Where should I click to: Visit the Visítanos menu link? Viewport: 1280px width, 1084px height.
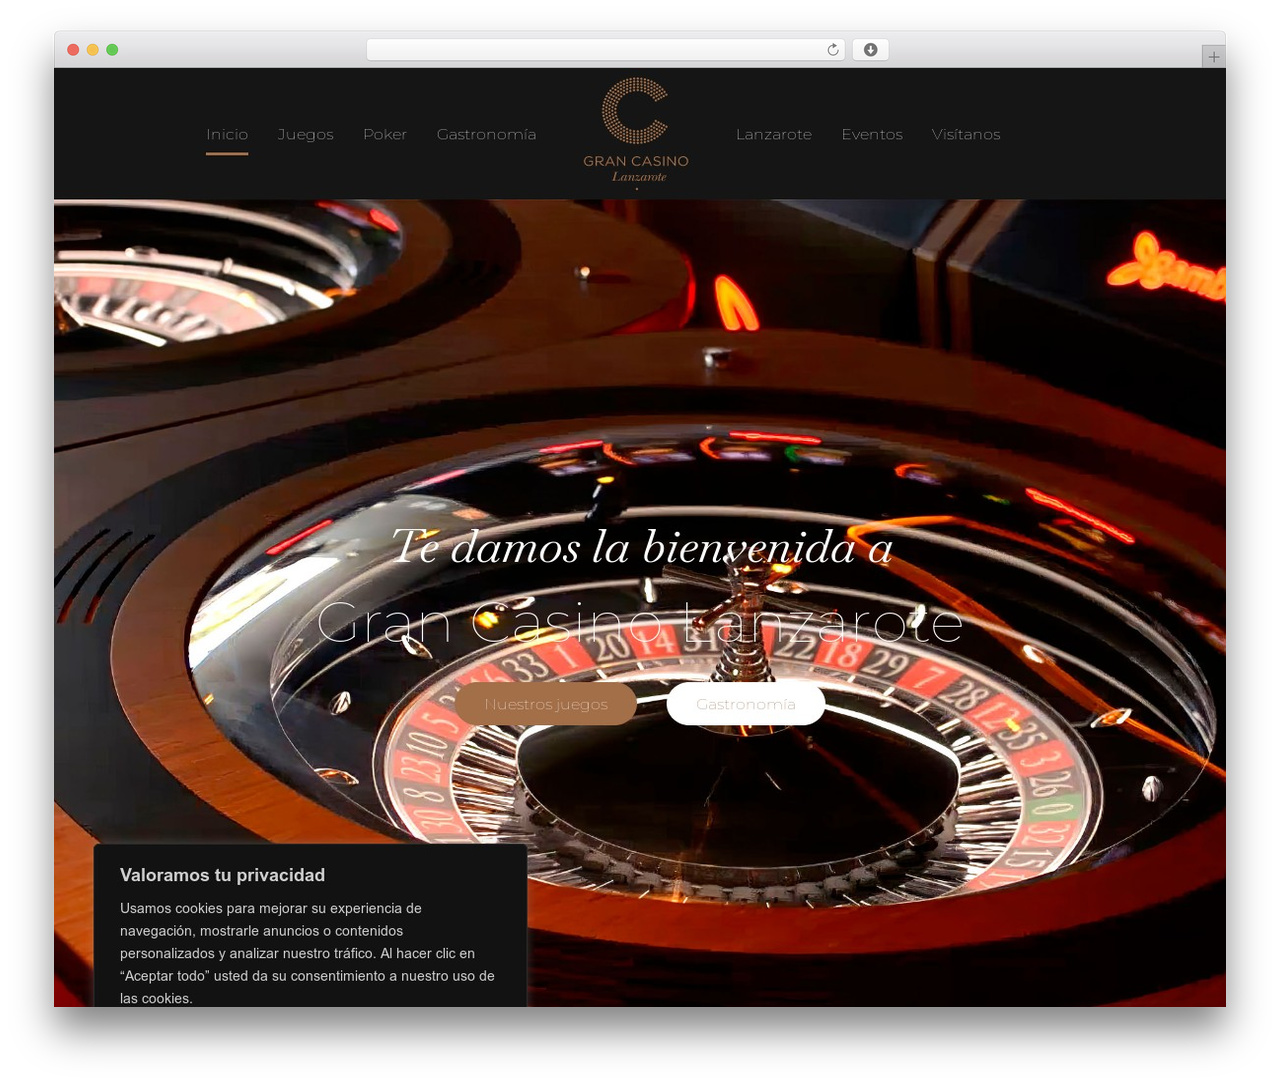point(966,134)
